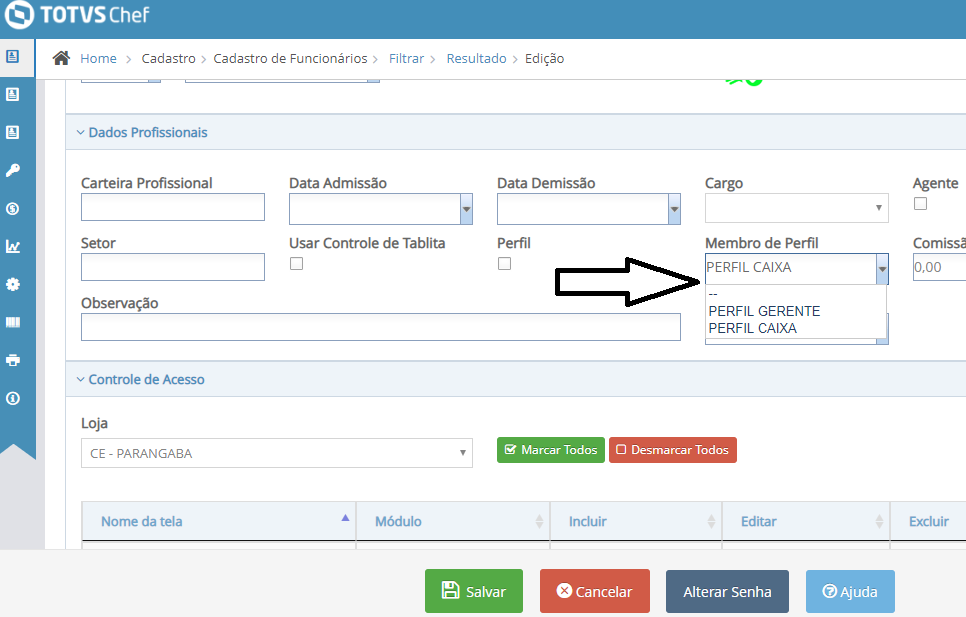
Task: Open Ajuda help button
Action: coord(850,591)
